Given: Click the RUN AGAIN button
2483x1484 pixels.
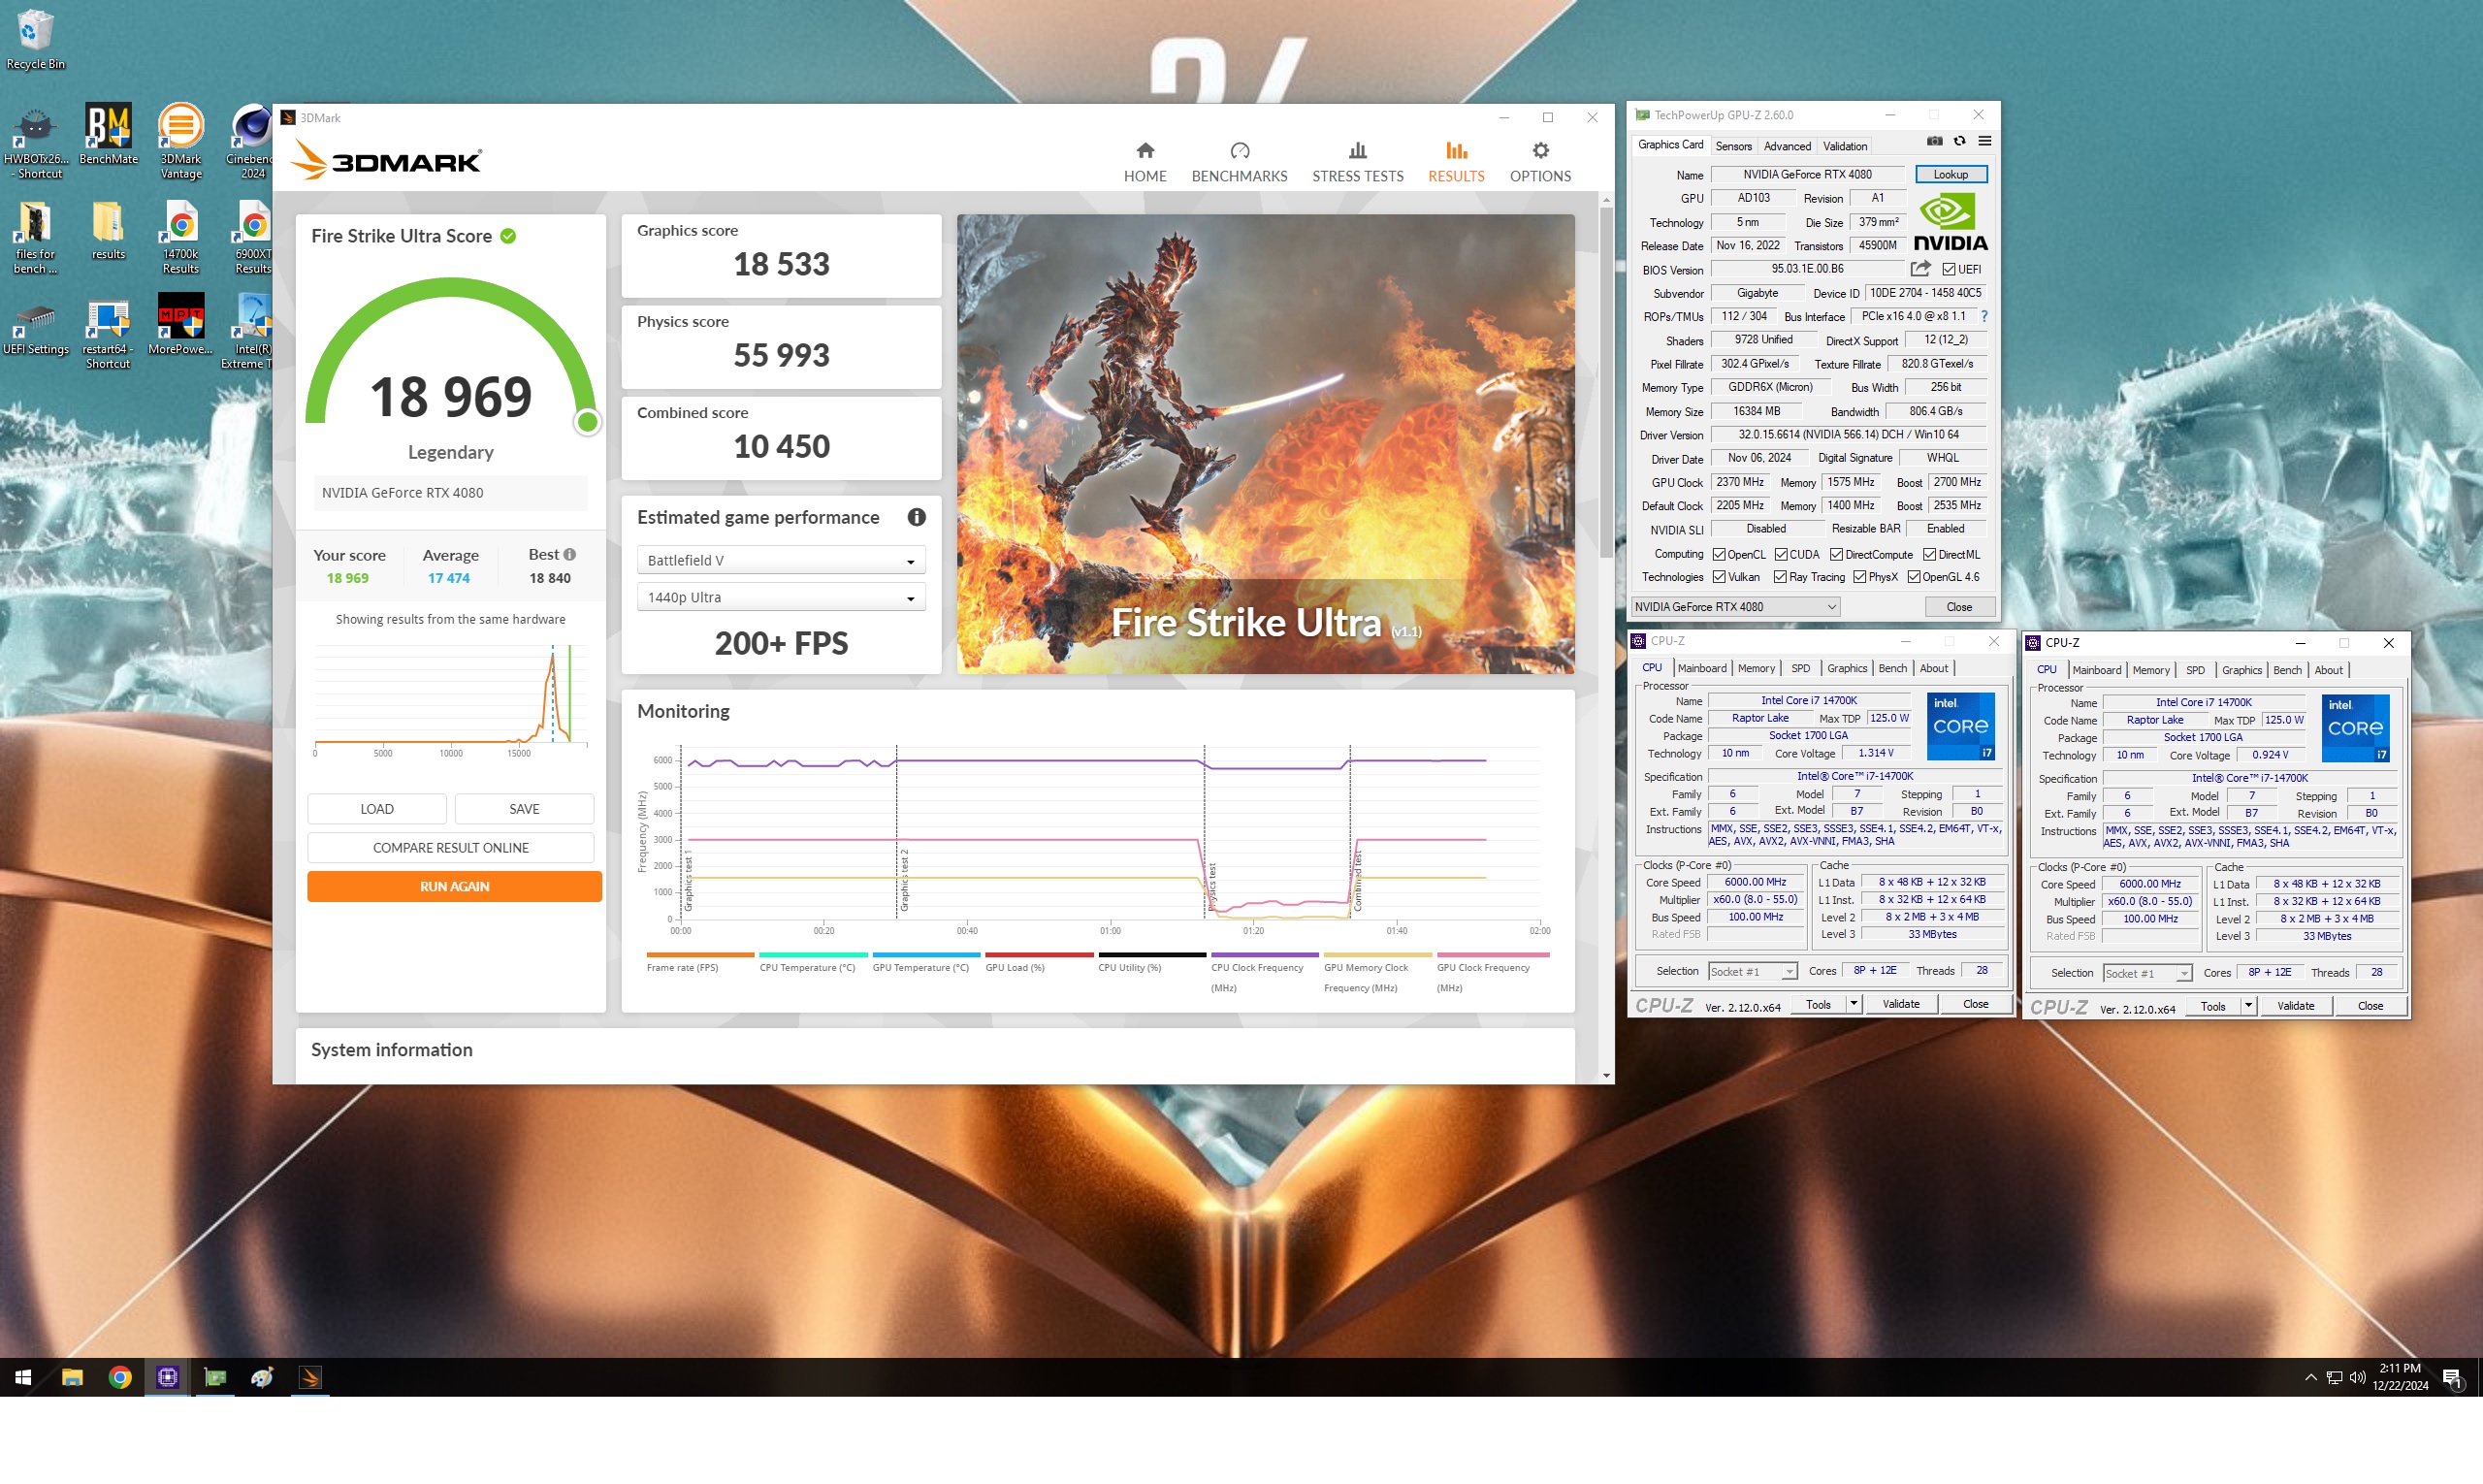Looking at the screenshot, I should (x=454, y=887).
